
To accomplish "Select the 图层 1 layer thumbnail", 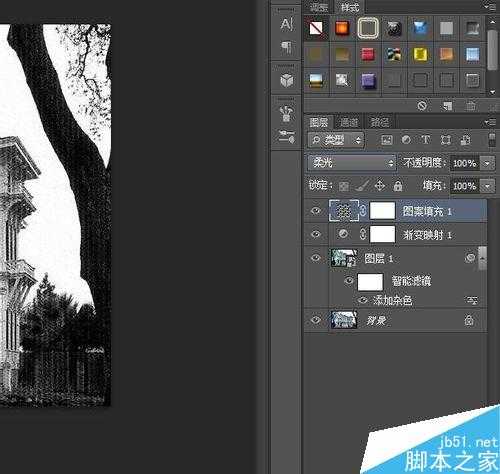I will click(344, 258).
